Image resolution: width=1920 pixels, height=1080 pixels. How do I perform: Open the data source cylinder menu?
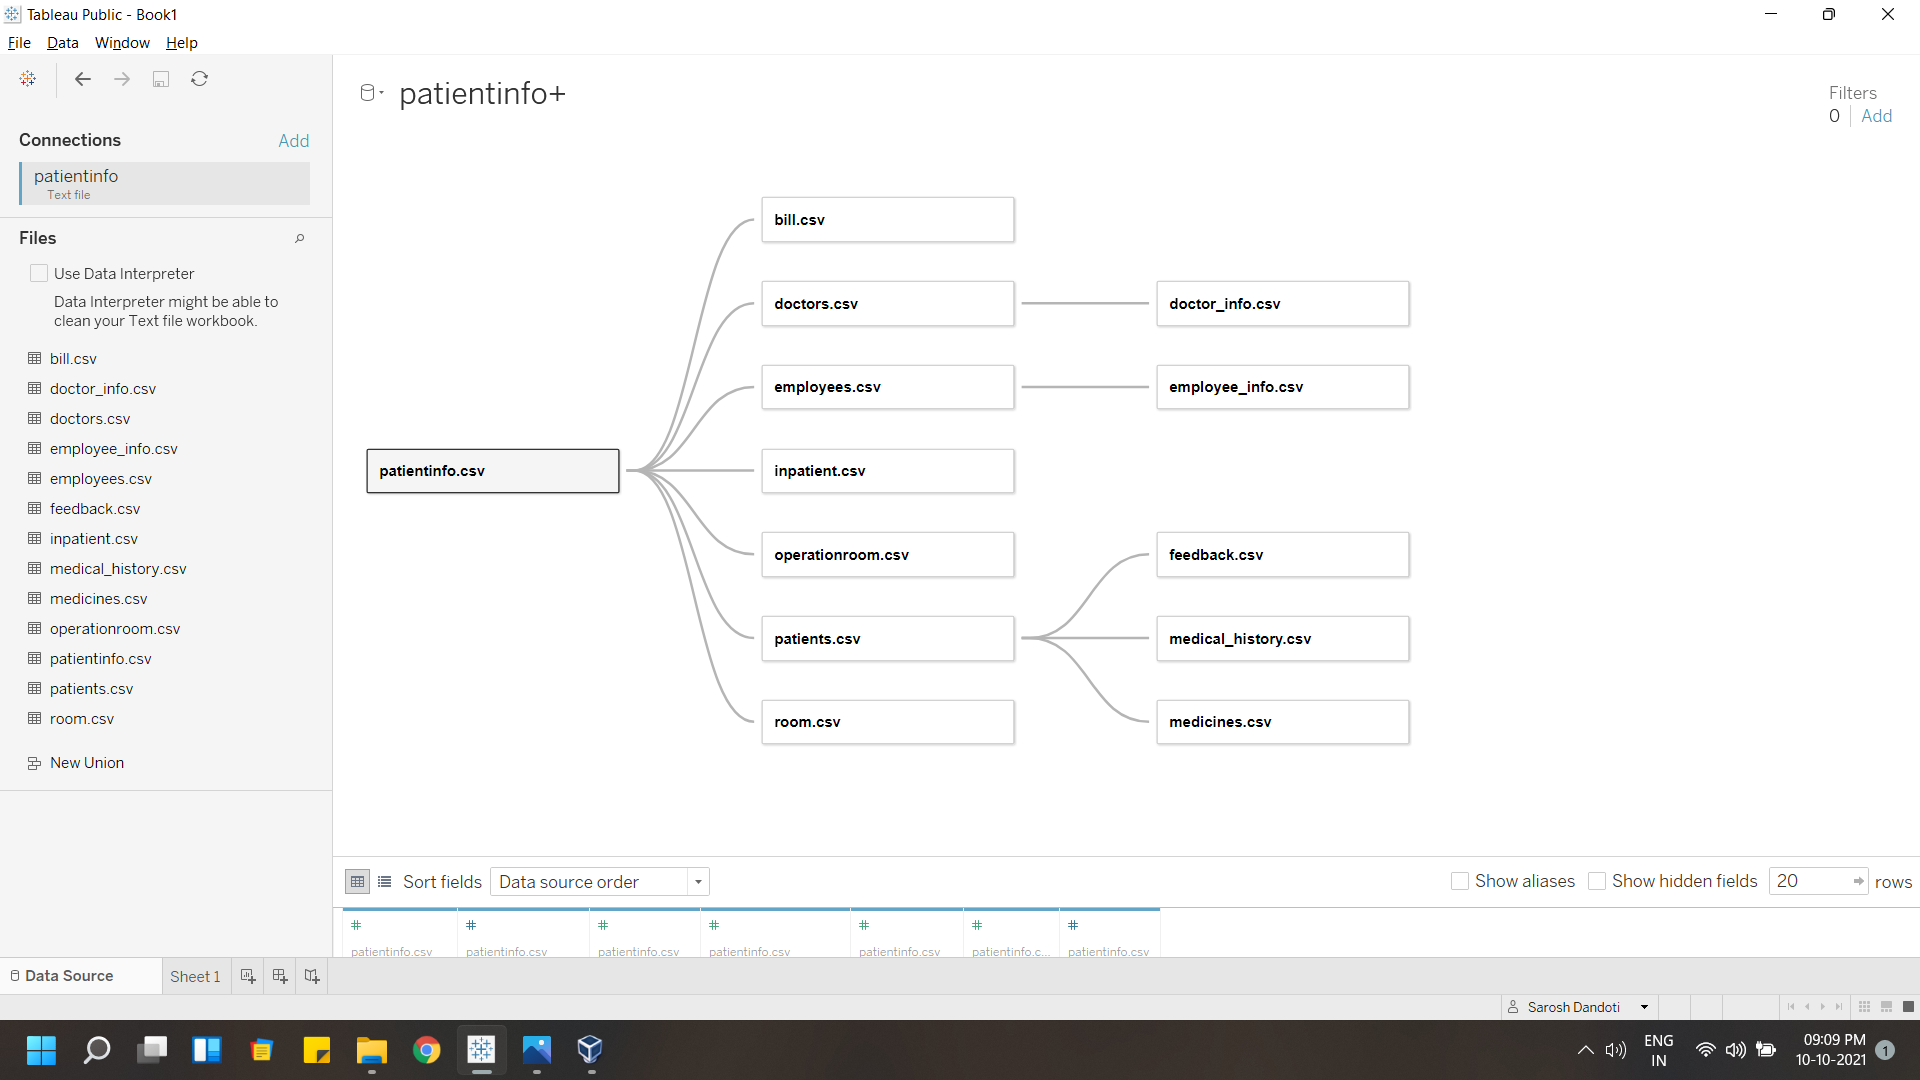point(371,93)
